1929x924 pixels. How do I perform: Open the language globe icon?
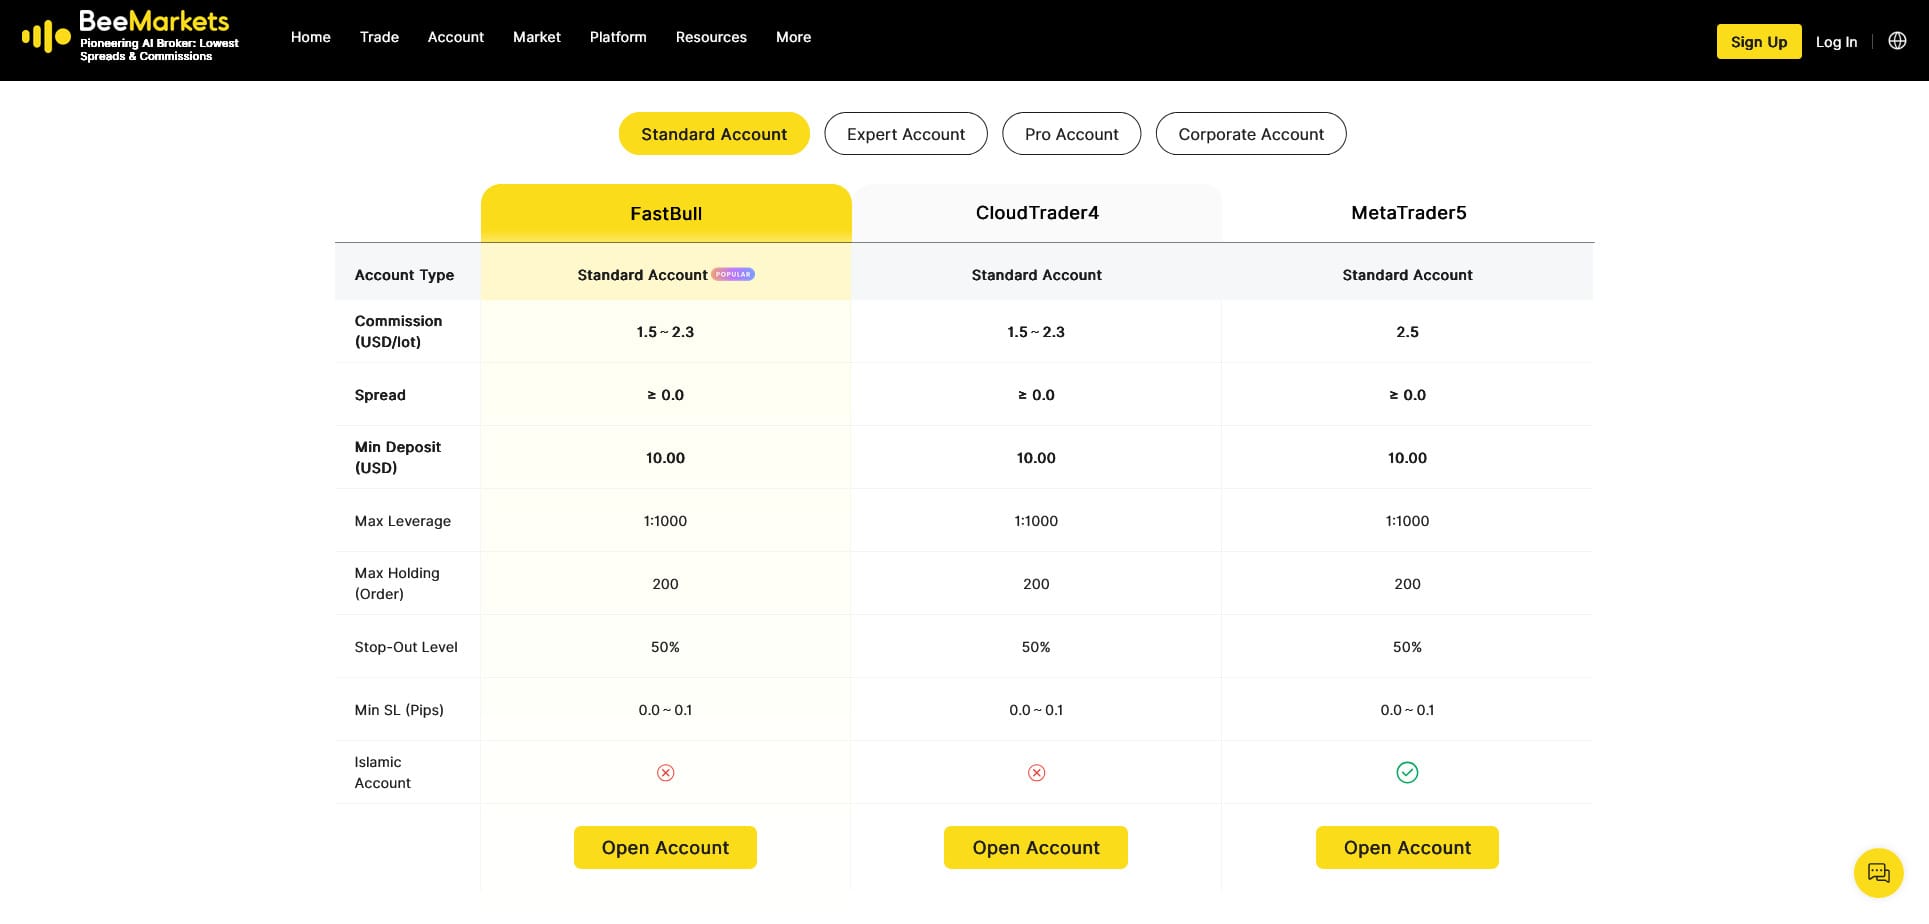point(1897,41)
